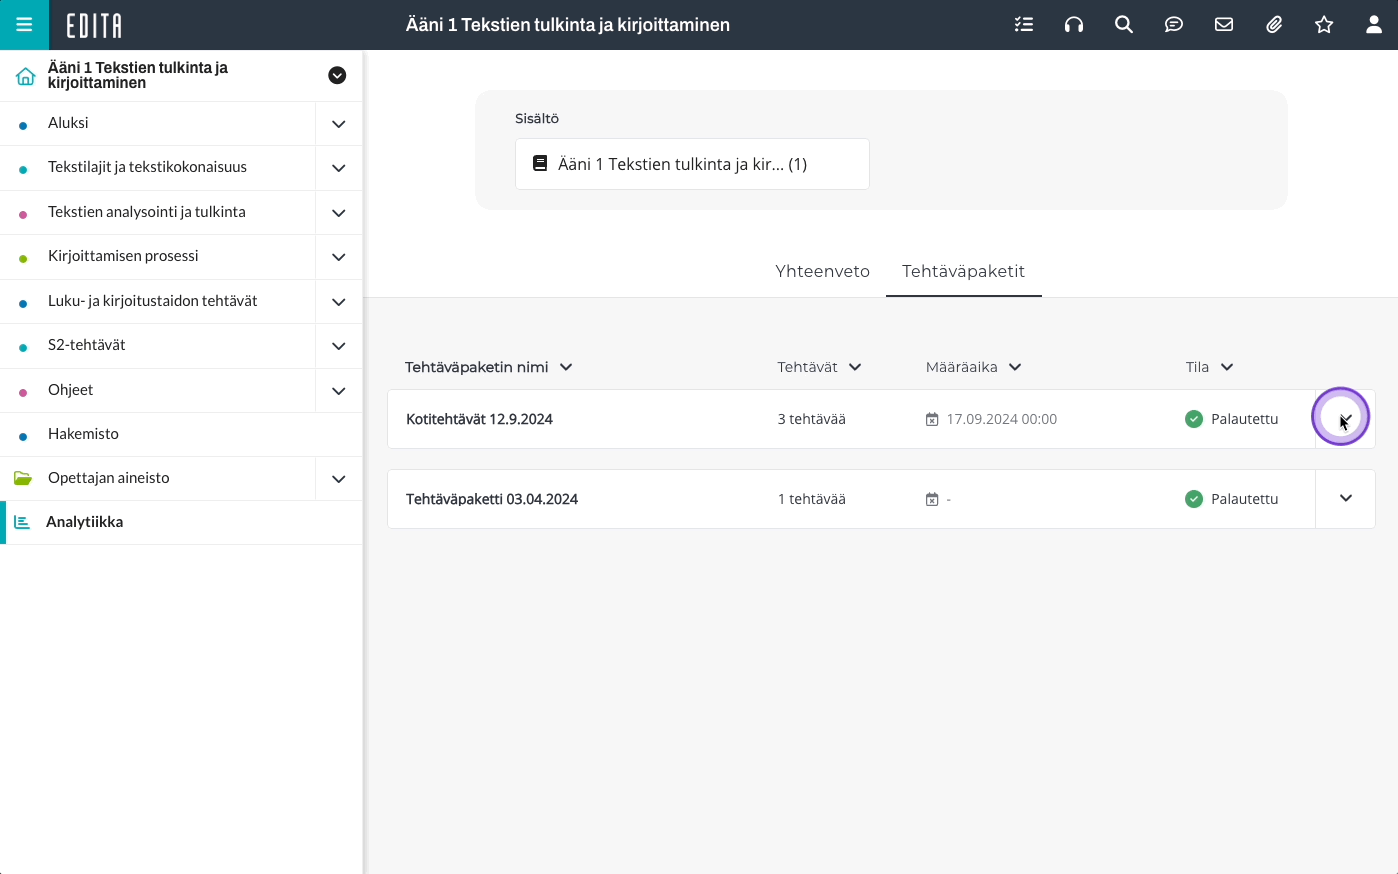Open S2-tehtävät in sidebar
This screenshot has width=1398, height=874.
[x=86, y=345]
